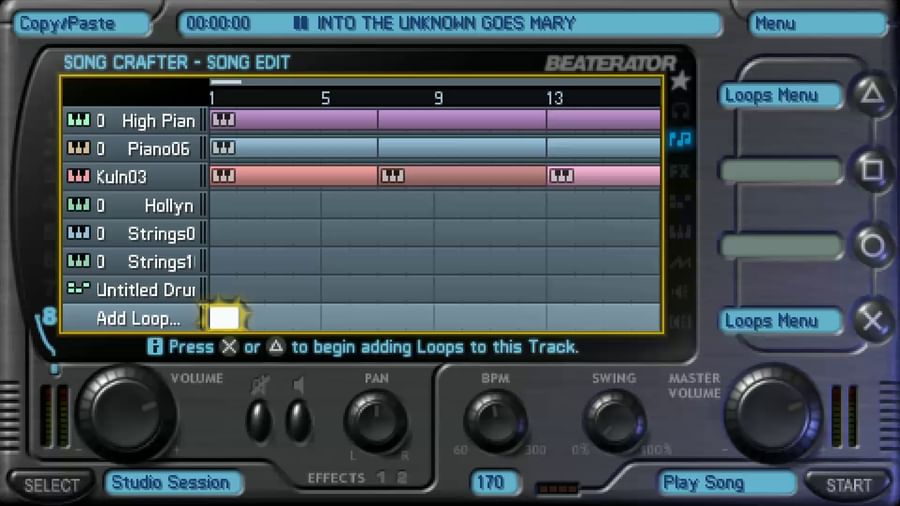Click the pause icon before the song title
900x506 pixels.
tap(301, 24)
